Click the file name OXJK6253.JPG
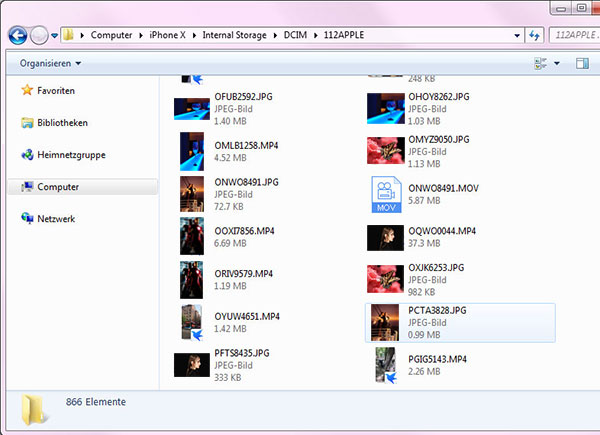This screenshot has height=435, width=600. (436, 268)
